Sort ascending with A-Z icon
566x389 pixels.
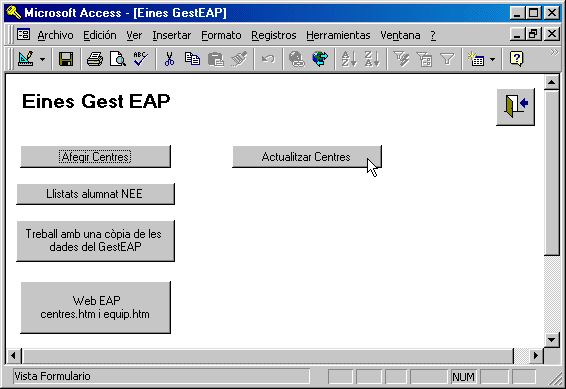(349, 59)
